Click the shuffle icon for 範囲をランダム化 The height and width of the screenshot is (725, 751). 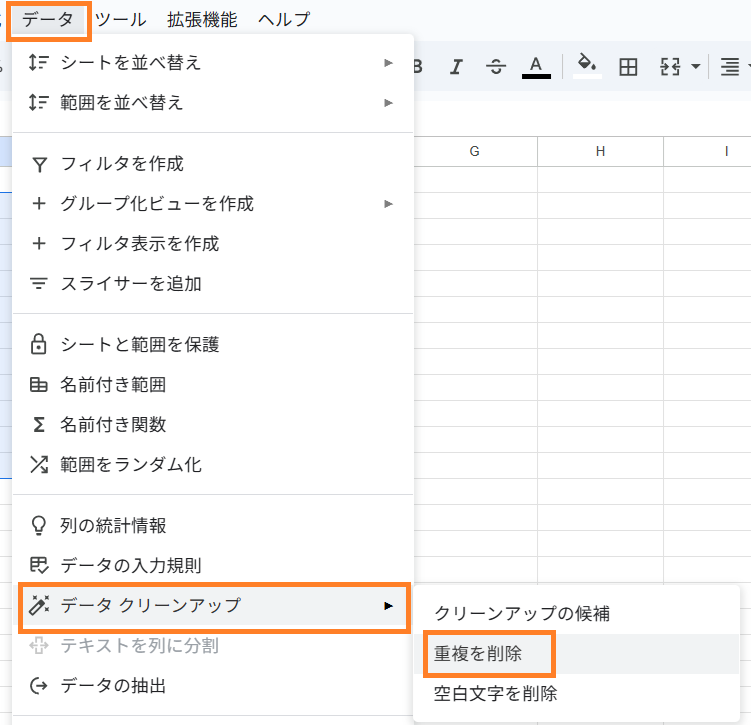point(39,464)
